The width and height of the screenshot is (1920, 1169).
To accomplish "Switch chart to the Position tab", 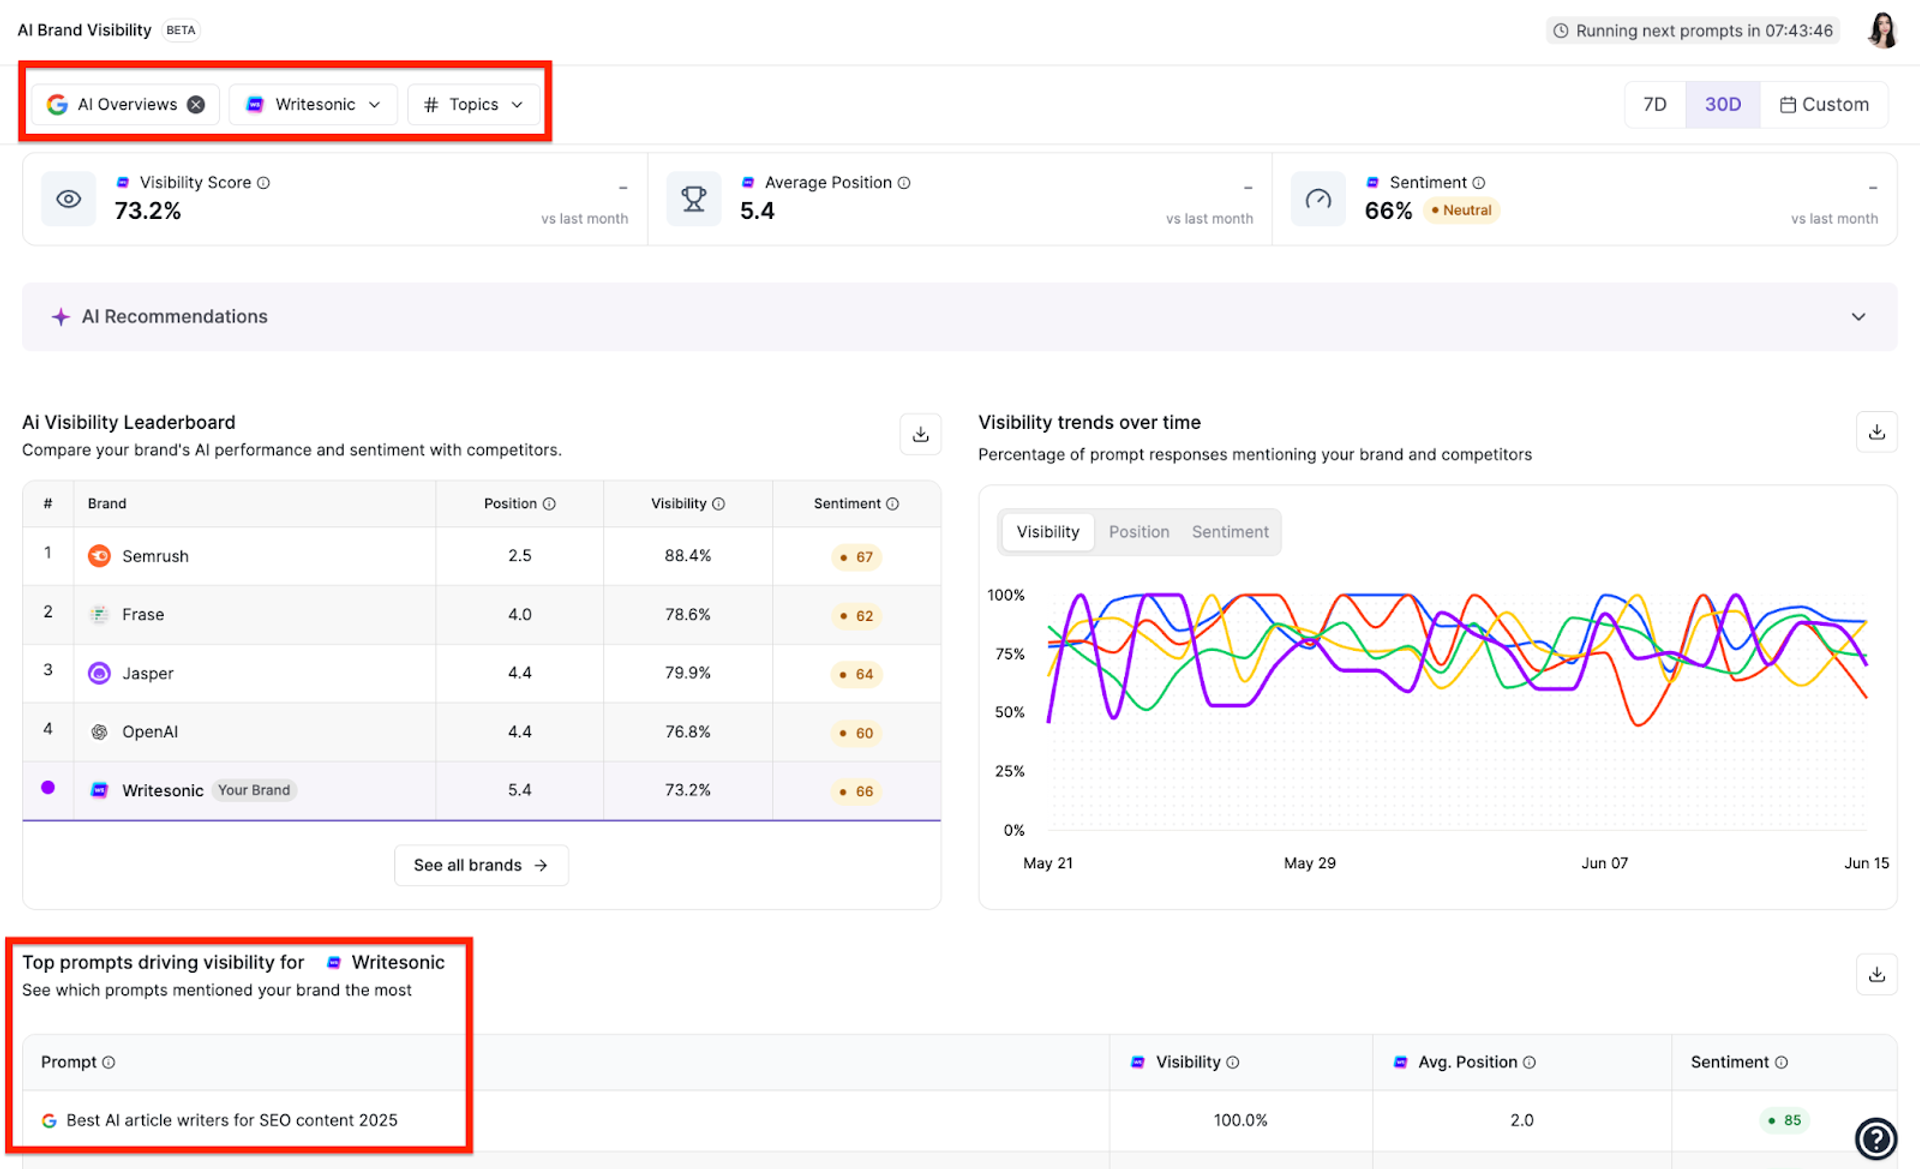I will point(1138,532).
